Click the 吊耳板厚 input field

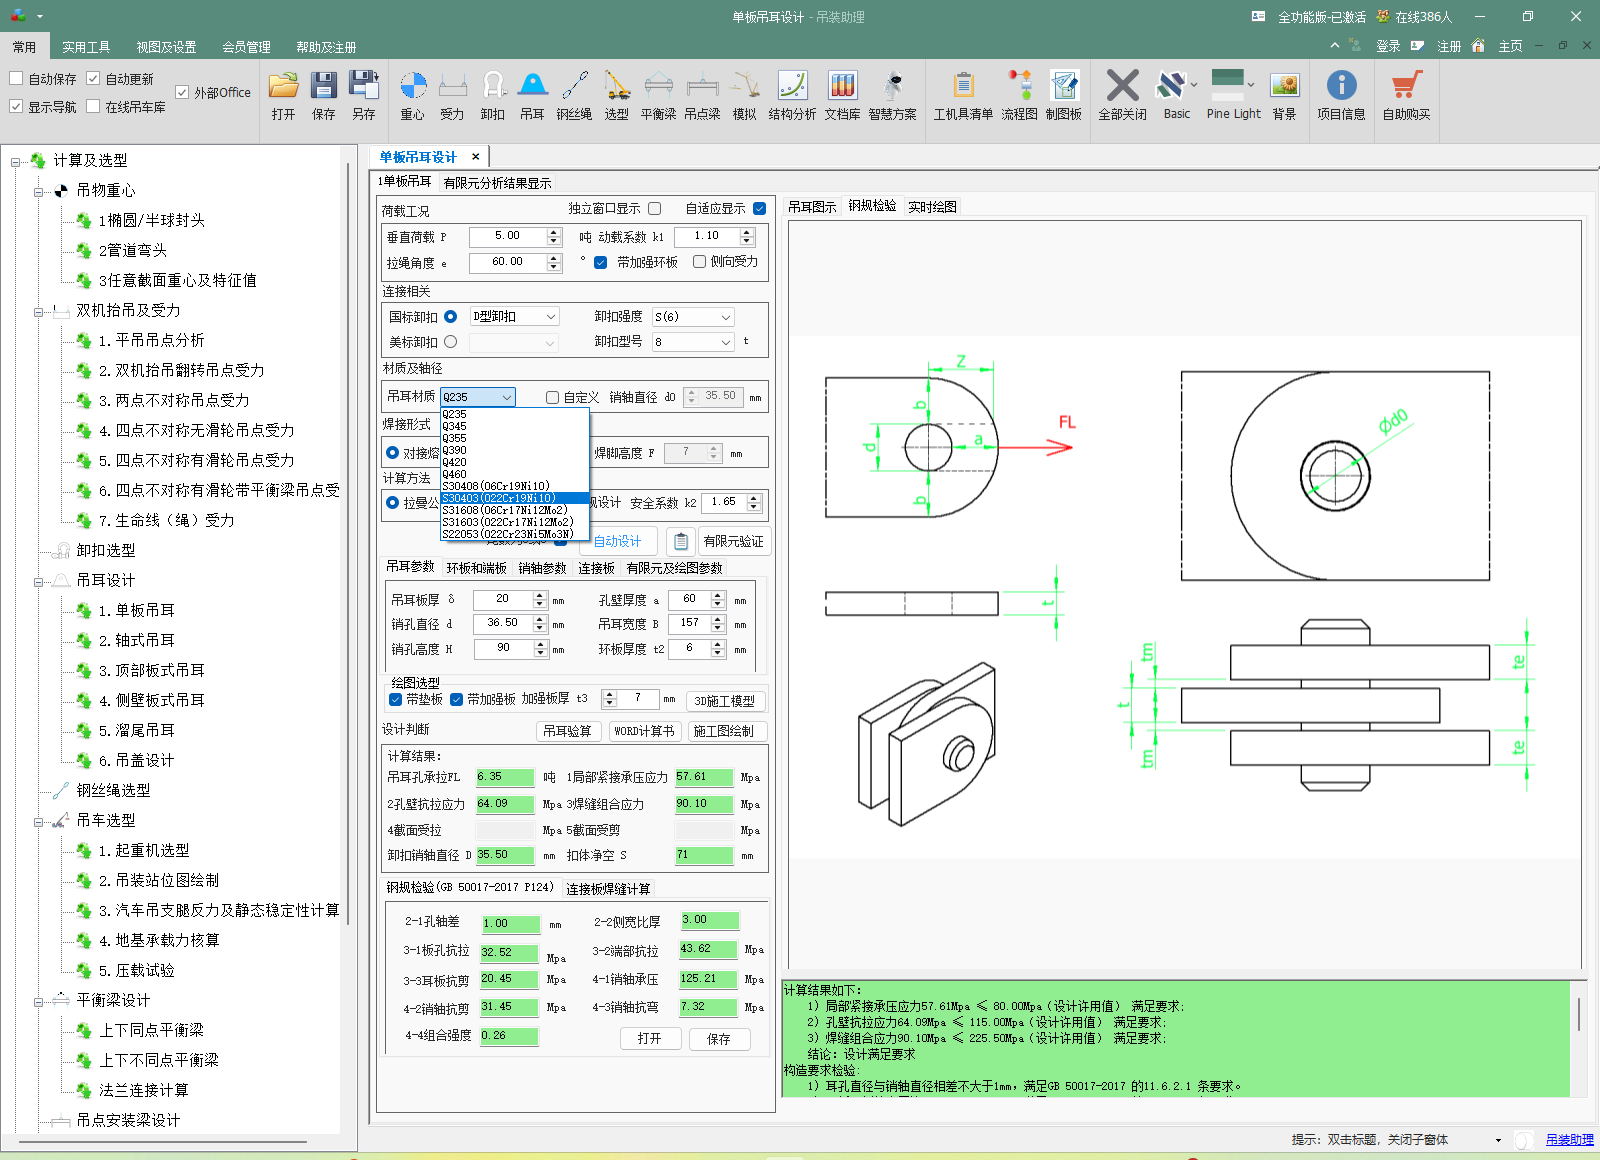click(x=502, y=599)
